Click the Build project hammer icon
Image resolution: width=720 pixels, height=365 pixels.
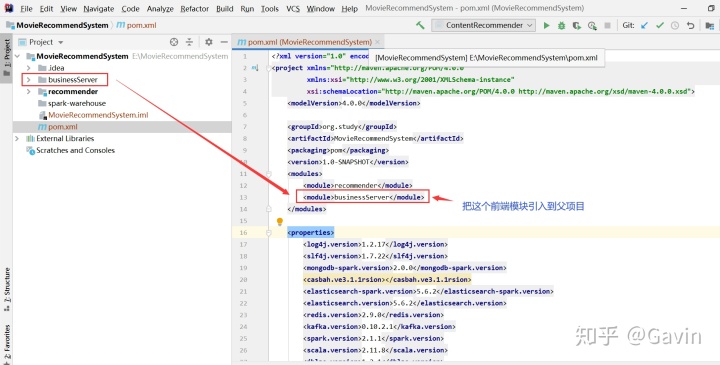coord(420,25)
